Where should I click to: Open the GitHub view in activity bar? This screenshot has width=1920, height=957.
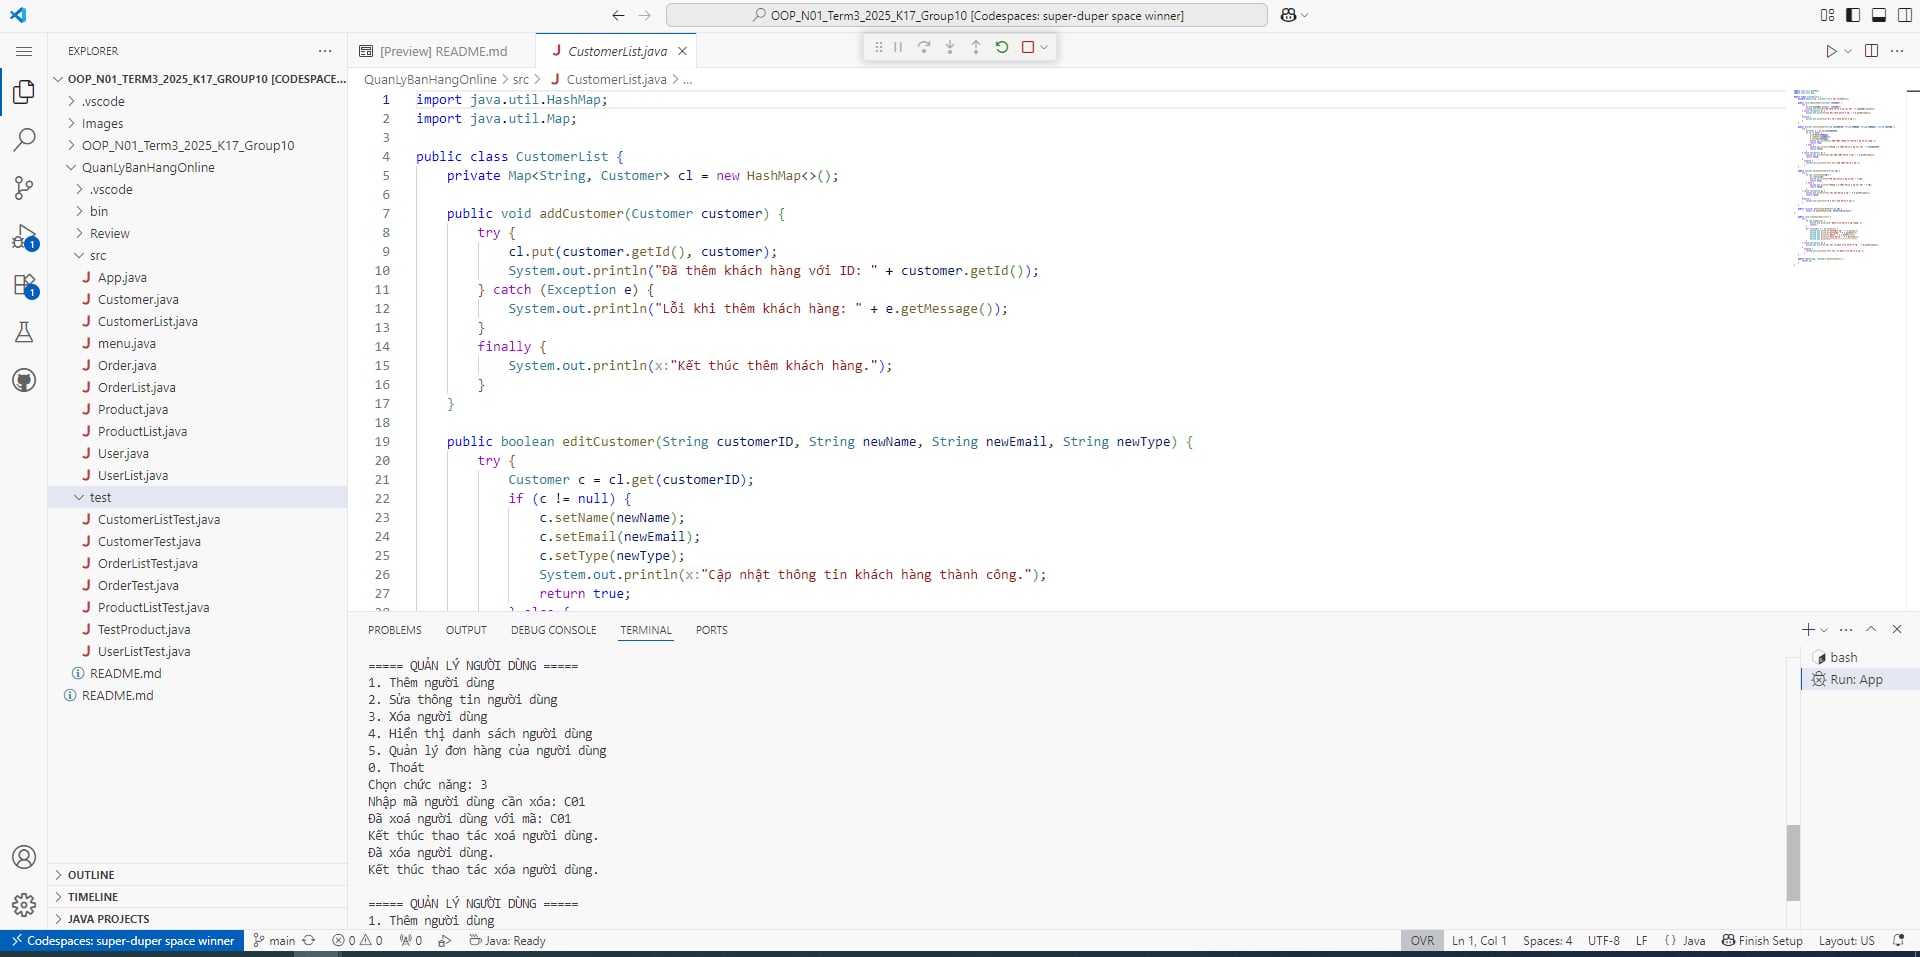pos(24,380)
